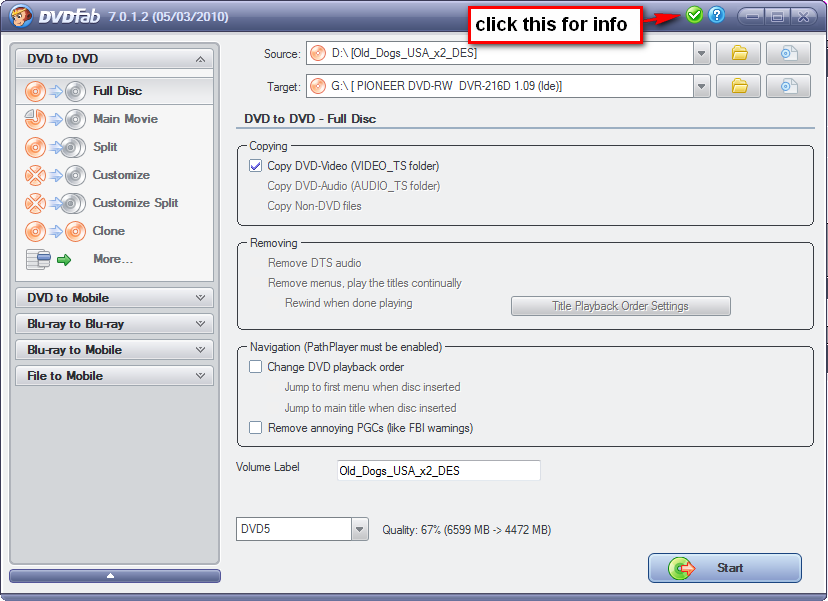Viewport: 828px width, 601px height.
Task: Browse target folder with folder icon
Action: pyautogui.click(x=738, y=86)
